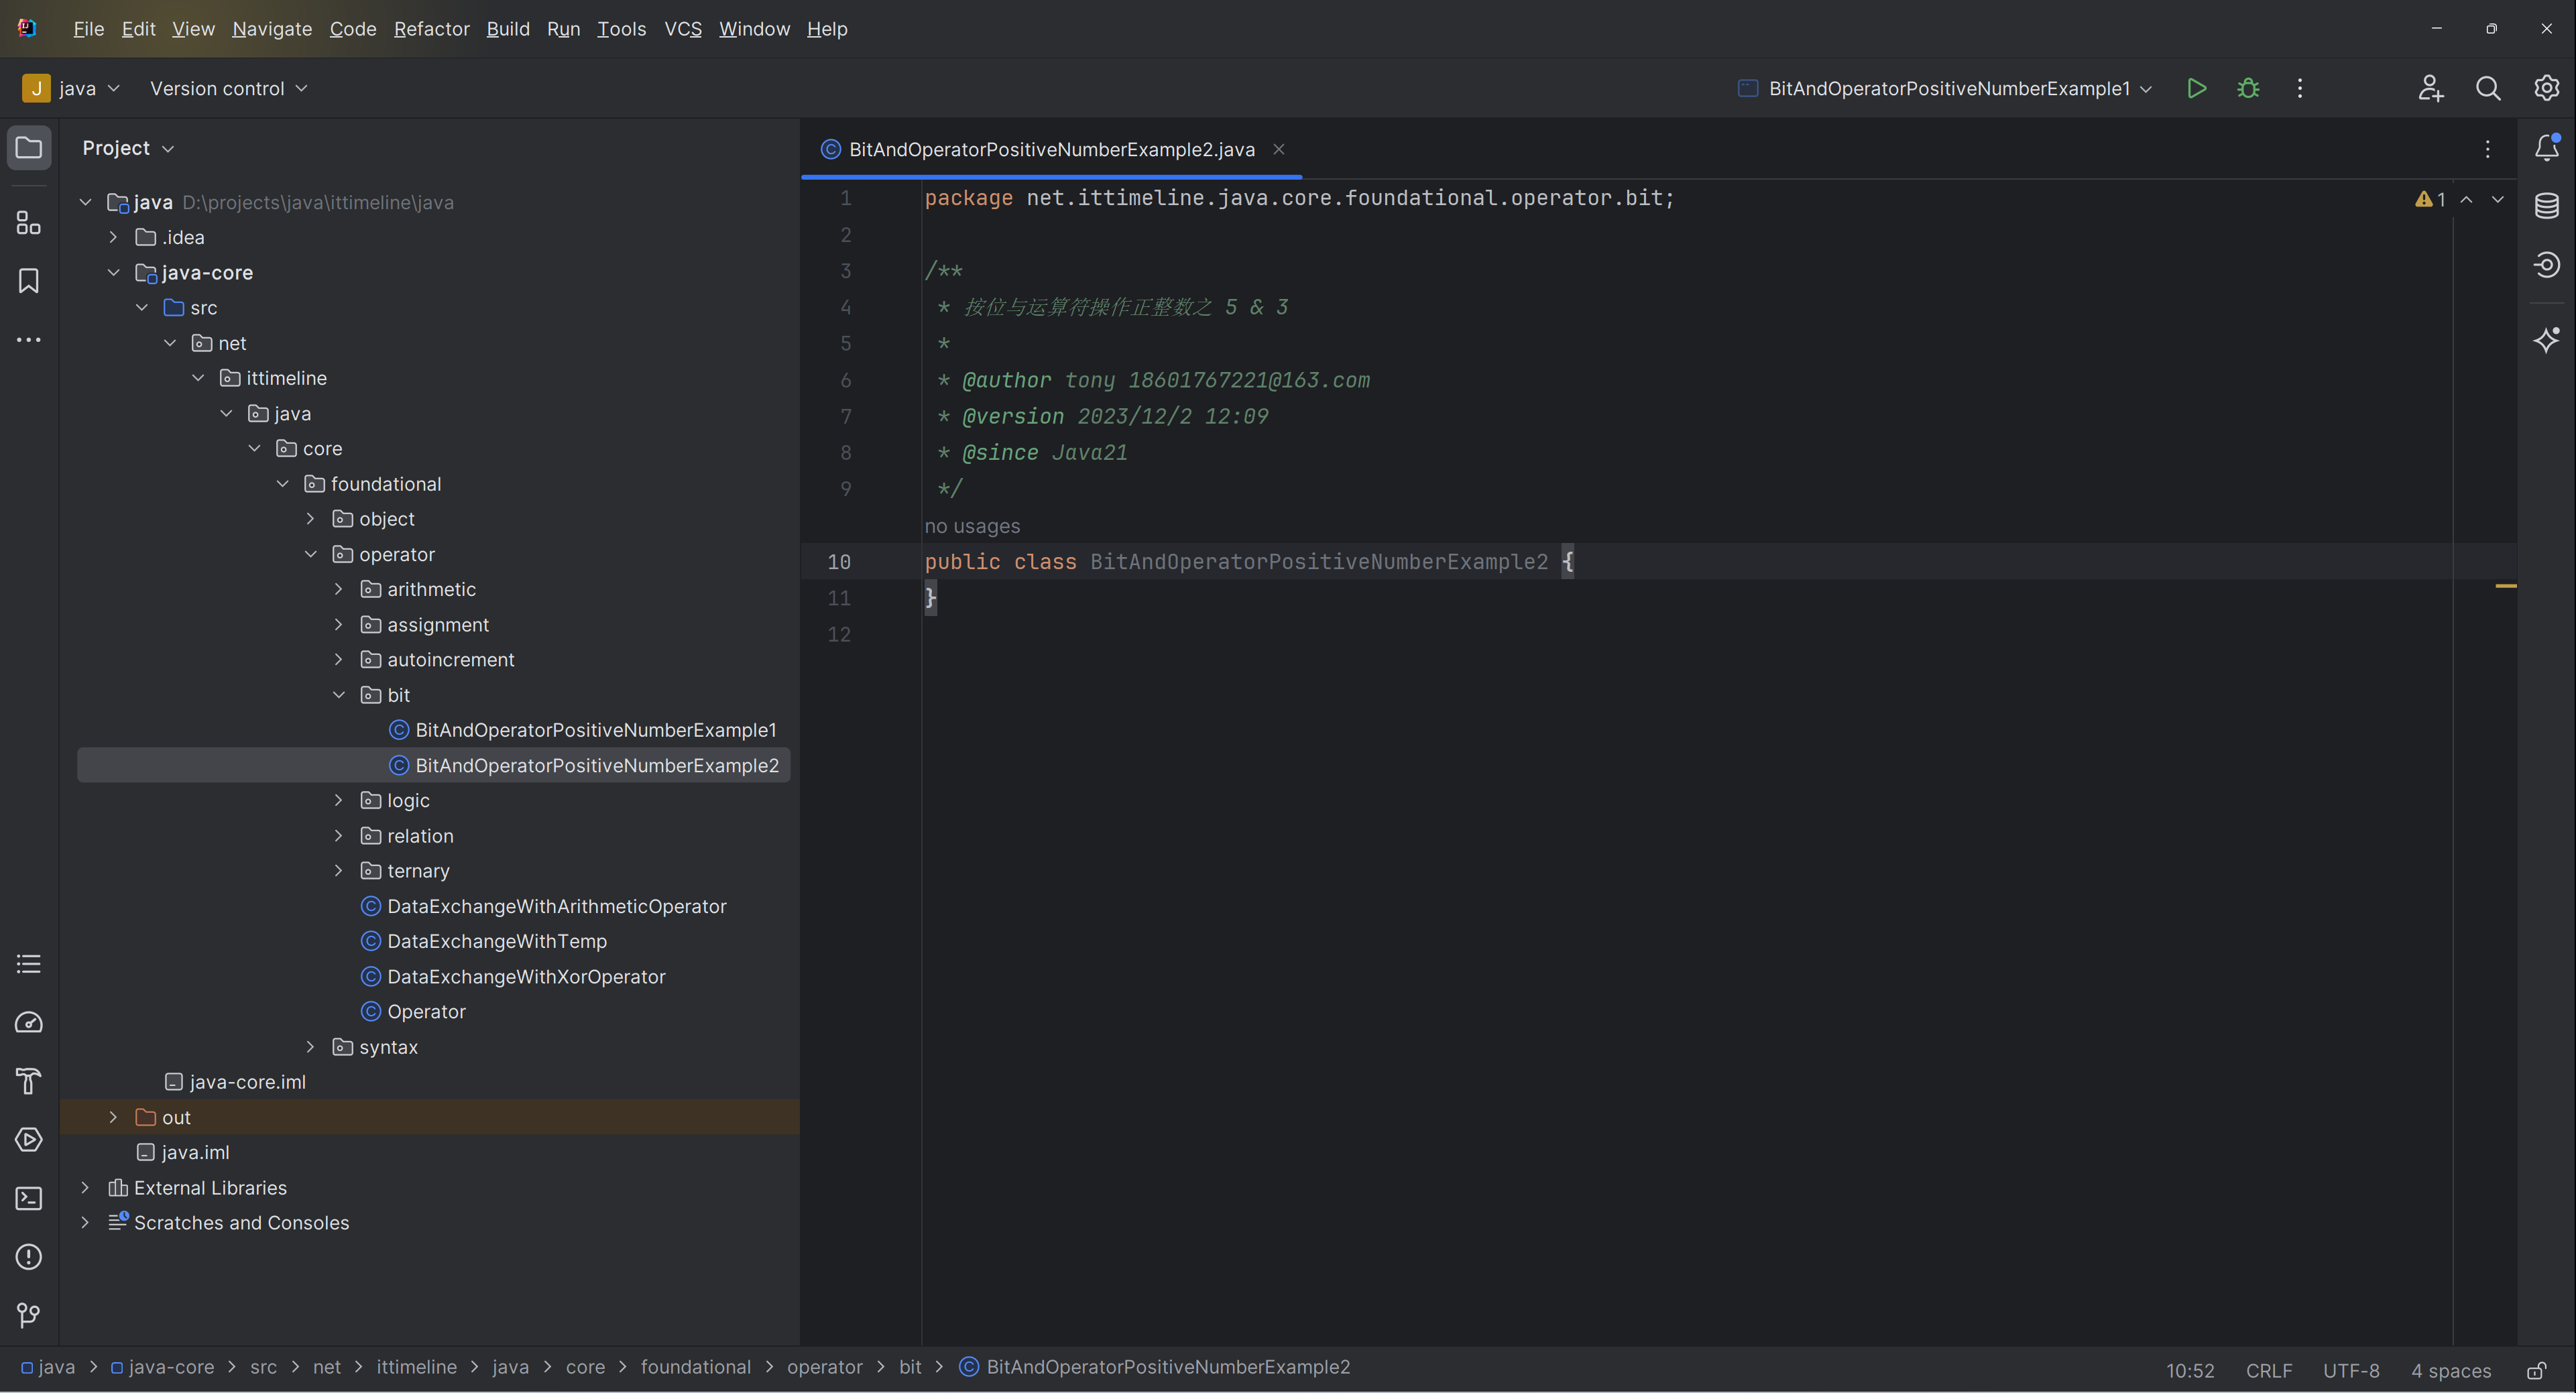The image size is (2576, 1393).
Task: Open the Terminal tool window
Action: (29, 1198)
